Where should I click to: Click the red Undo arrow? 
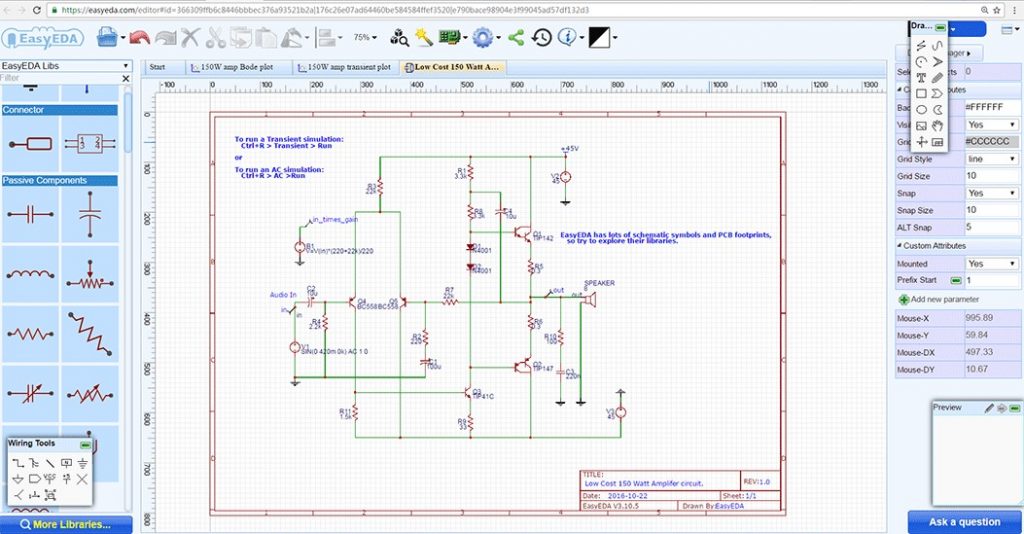(x=140, y=38)
